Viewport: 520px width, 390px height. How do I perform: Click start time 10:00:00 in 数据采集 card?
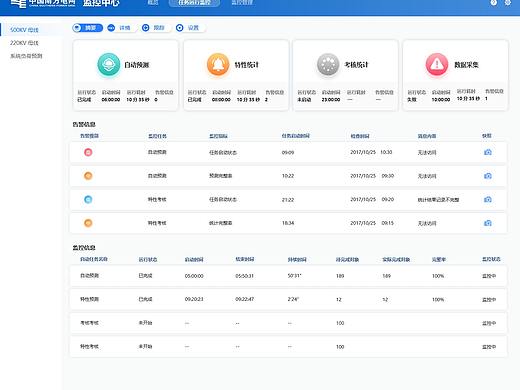[441, 100]
